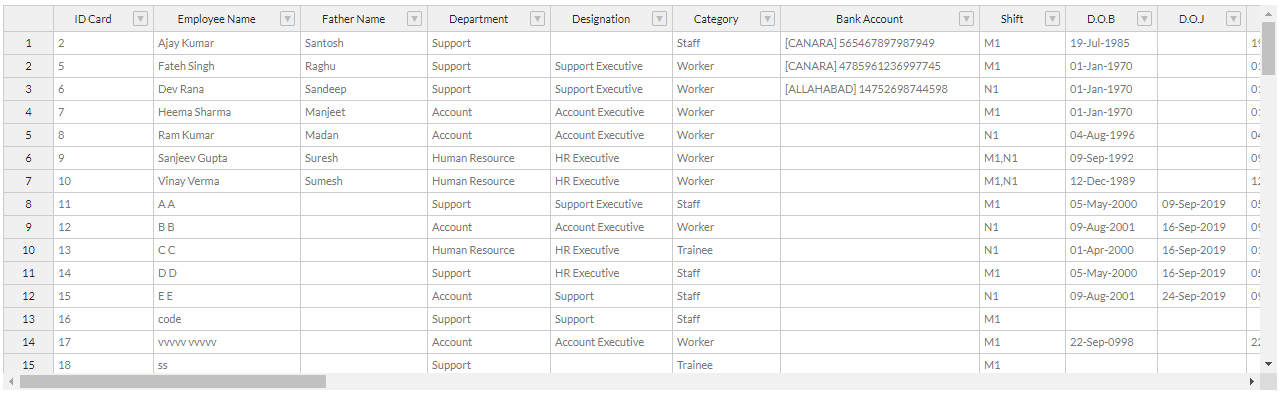Open the Category column filter
This screenshot has width=1279, height=395.
click(x=767, y=19)
